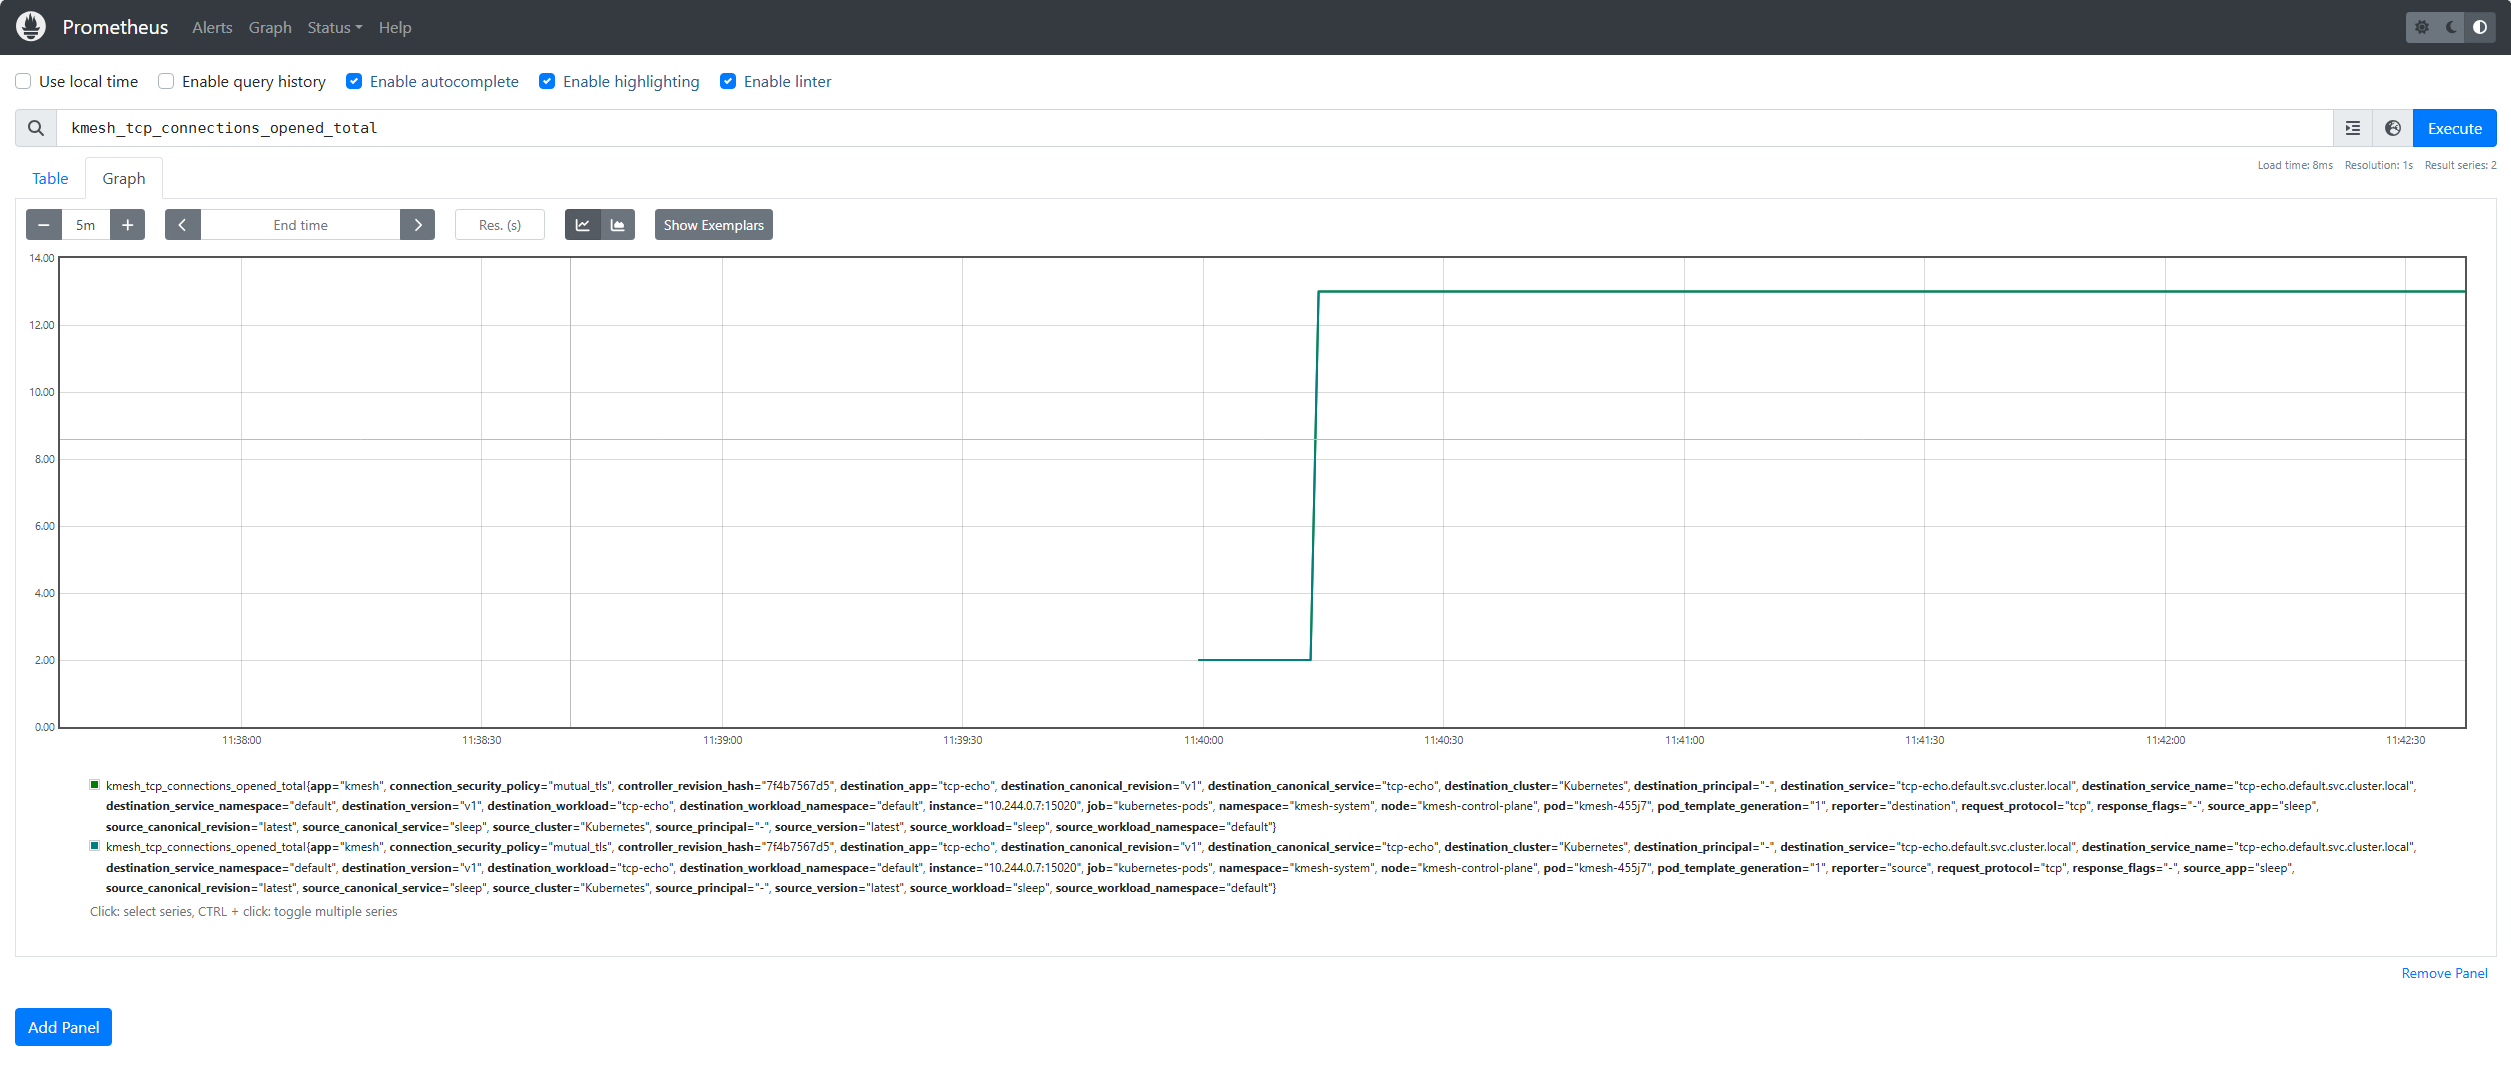The width and height of the screenshot is (2511, 1074).
Task: Switch to the Table tab
Action: tap(50, 178)
